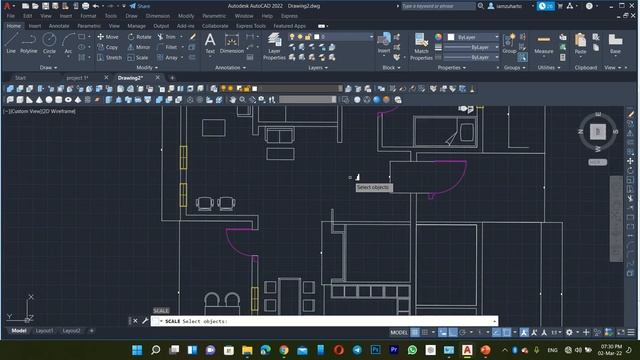Toggle the drawing grid display
Viewport: 640px width, 360px height.
click(x=415, y=332)
